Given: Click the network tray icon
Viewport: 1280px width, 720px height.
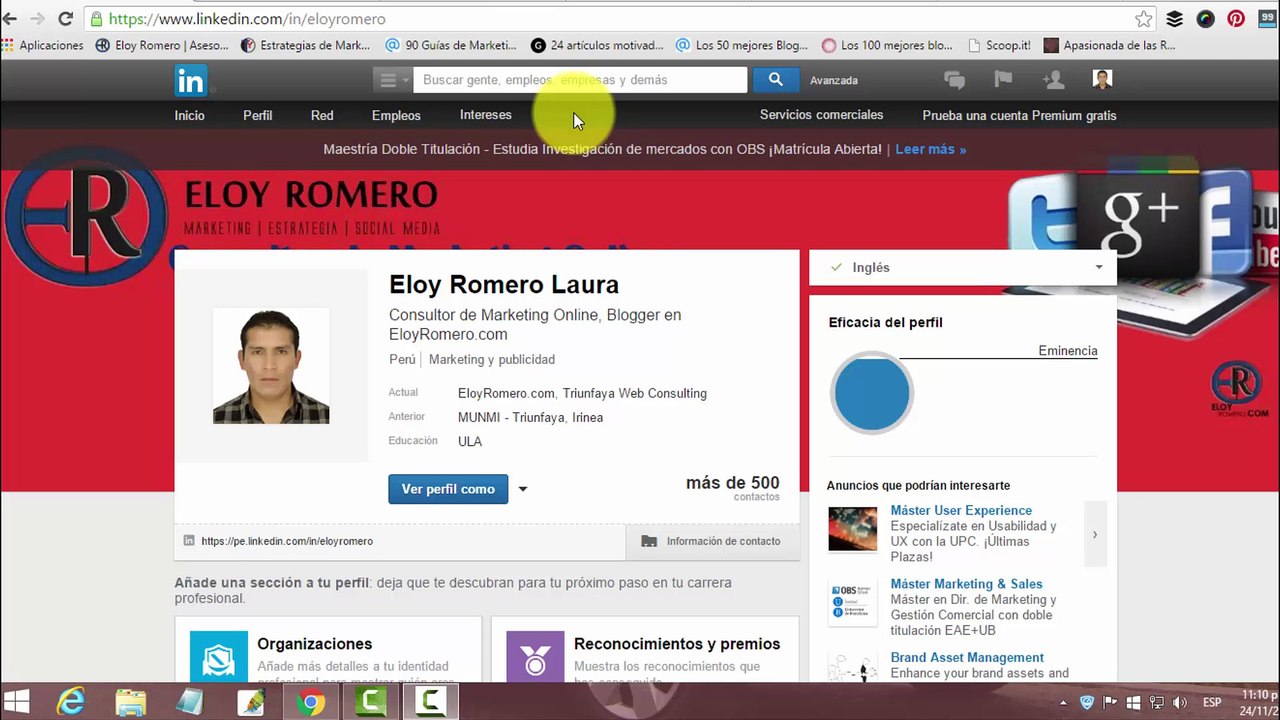Looking at the screenshot, I should click(x=1156, y=702).
